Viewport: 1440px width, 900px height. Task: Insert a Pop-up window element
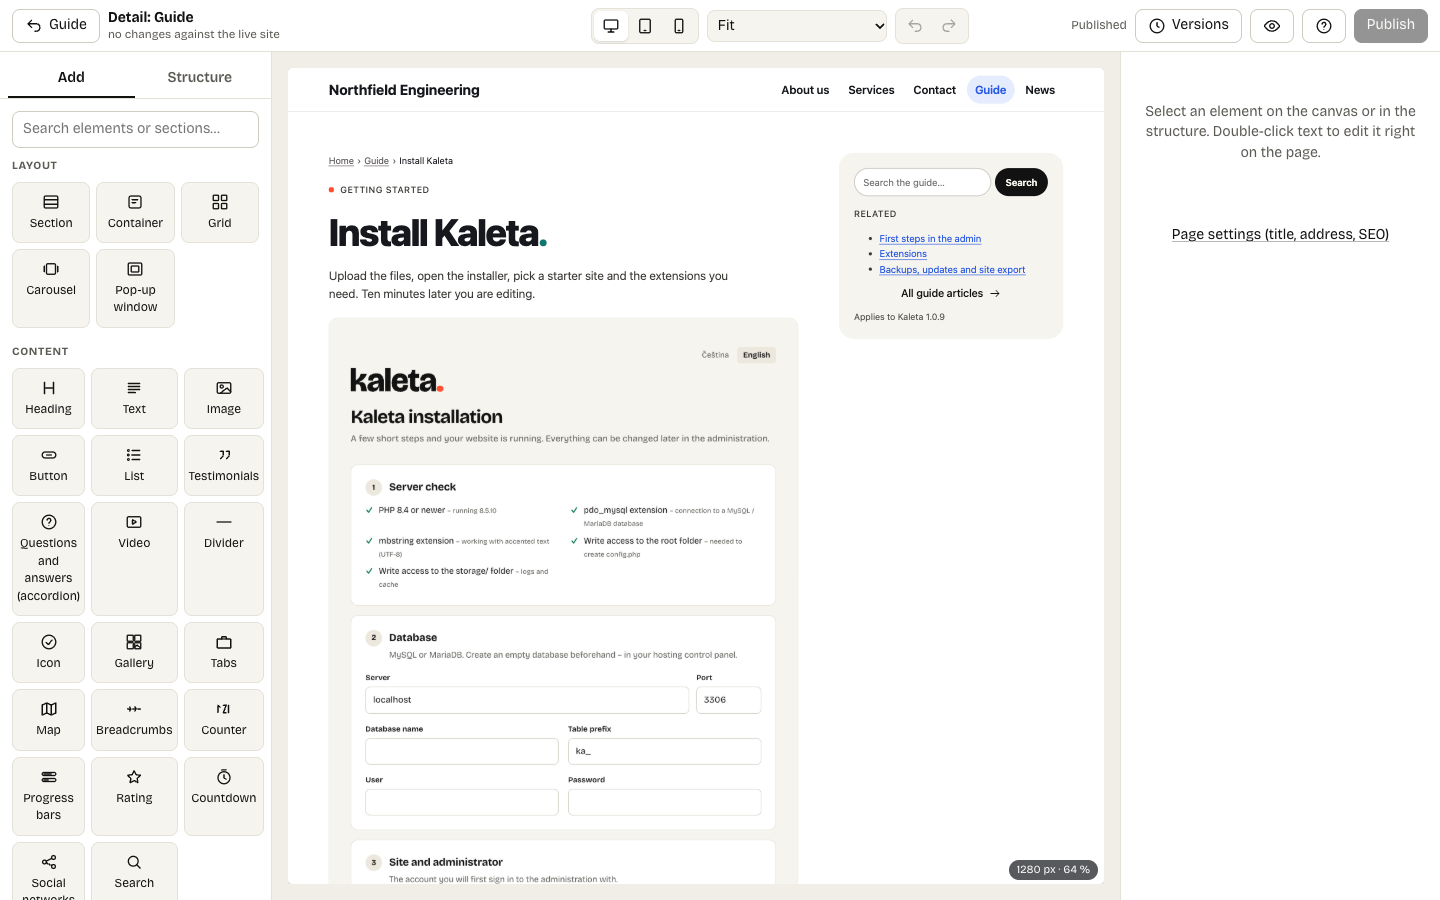coord(135,288)
